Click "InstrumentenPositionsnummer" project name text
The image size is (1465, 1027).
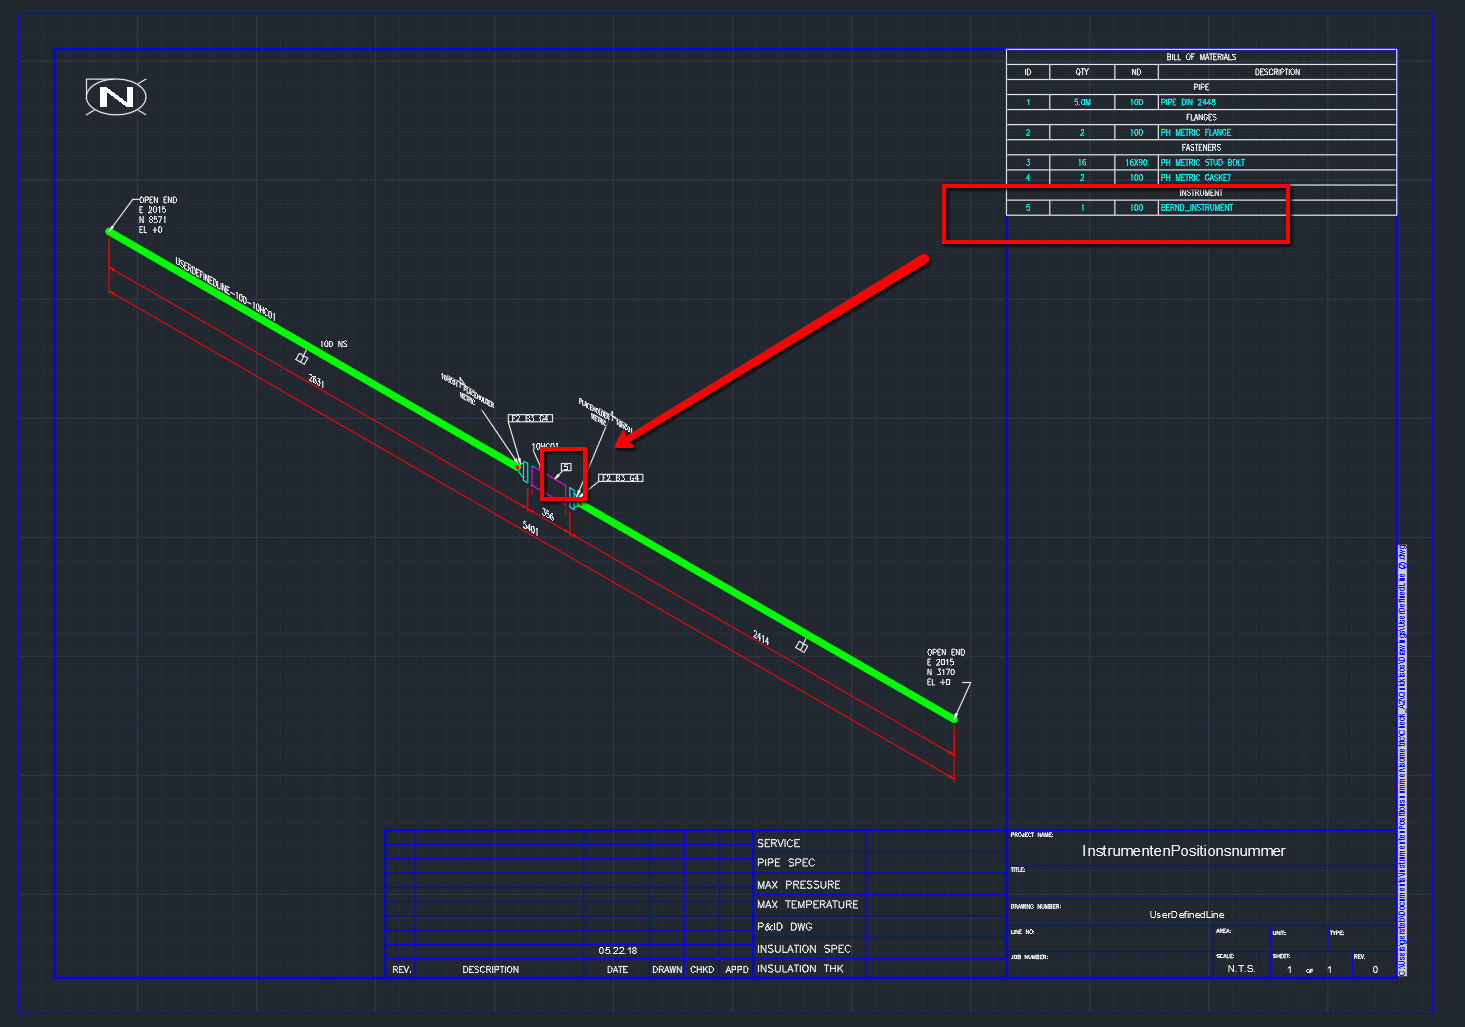click(x=1183, y=851)
